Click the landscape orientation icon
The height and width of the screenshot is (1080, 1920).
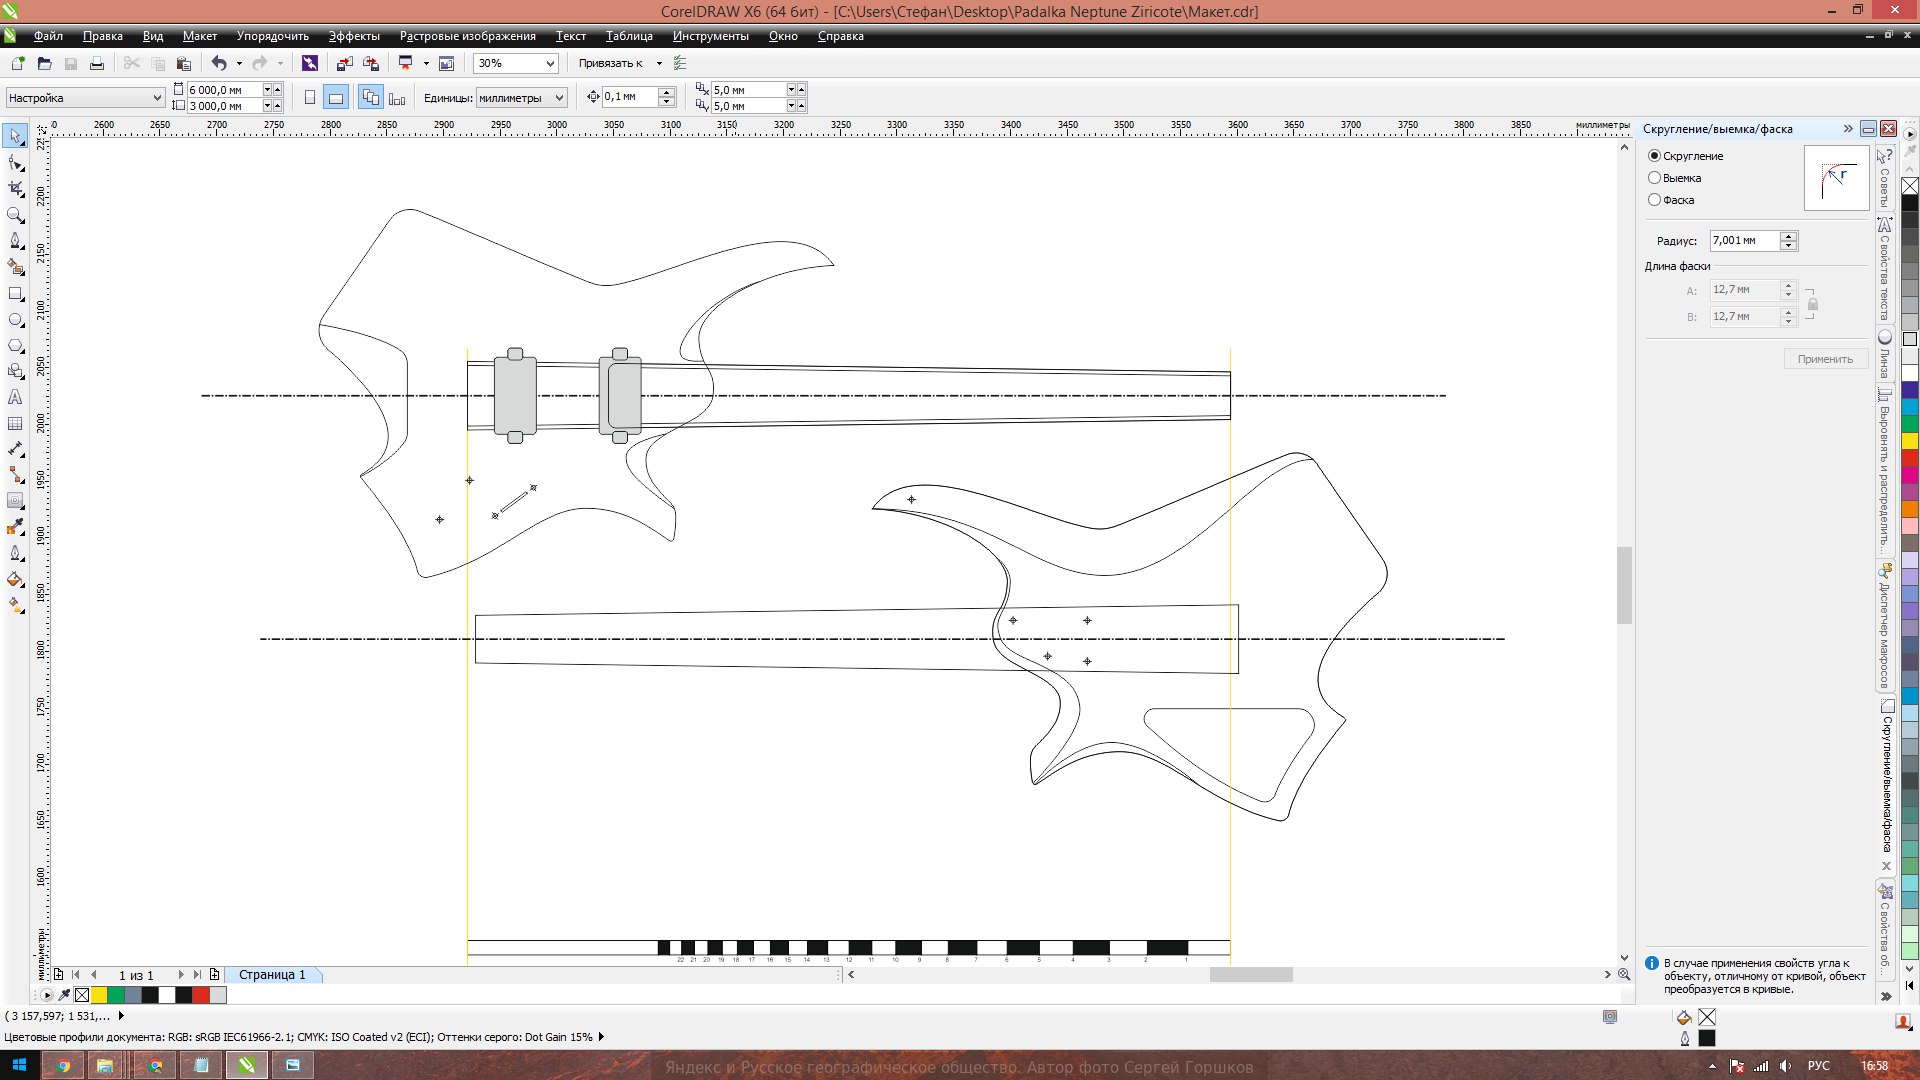(x=336, y=98)
